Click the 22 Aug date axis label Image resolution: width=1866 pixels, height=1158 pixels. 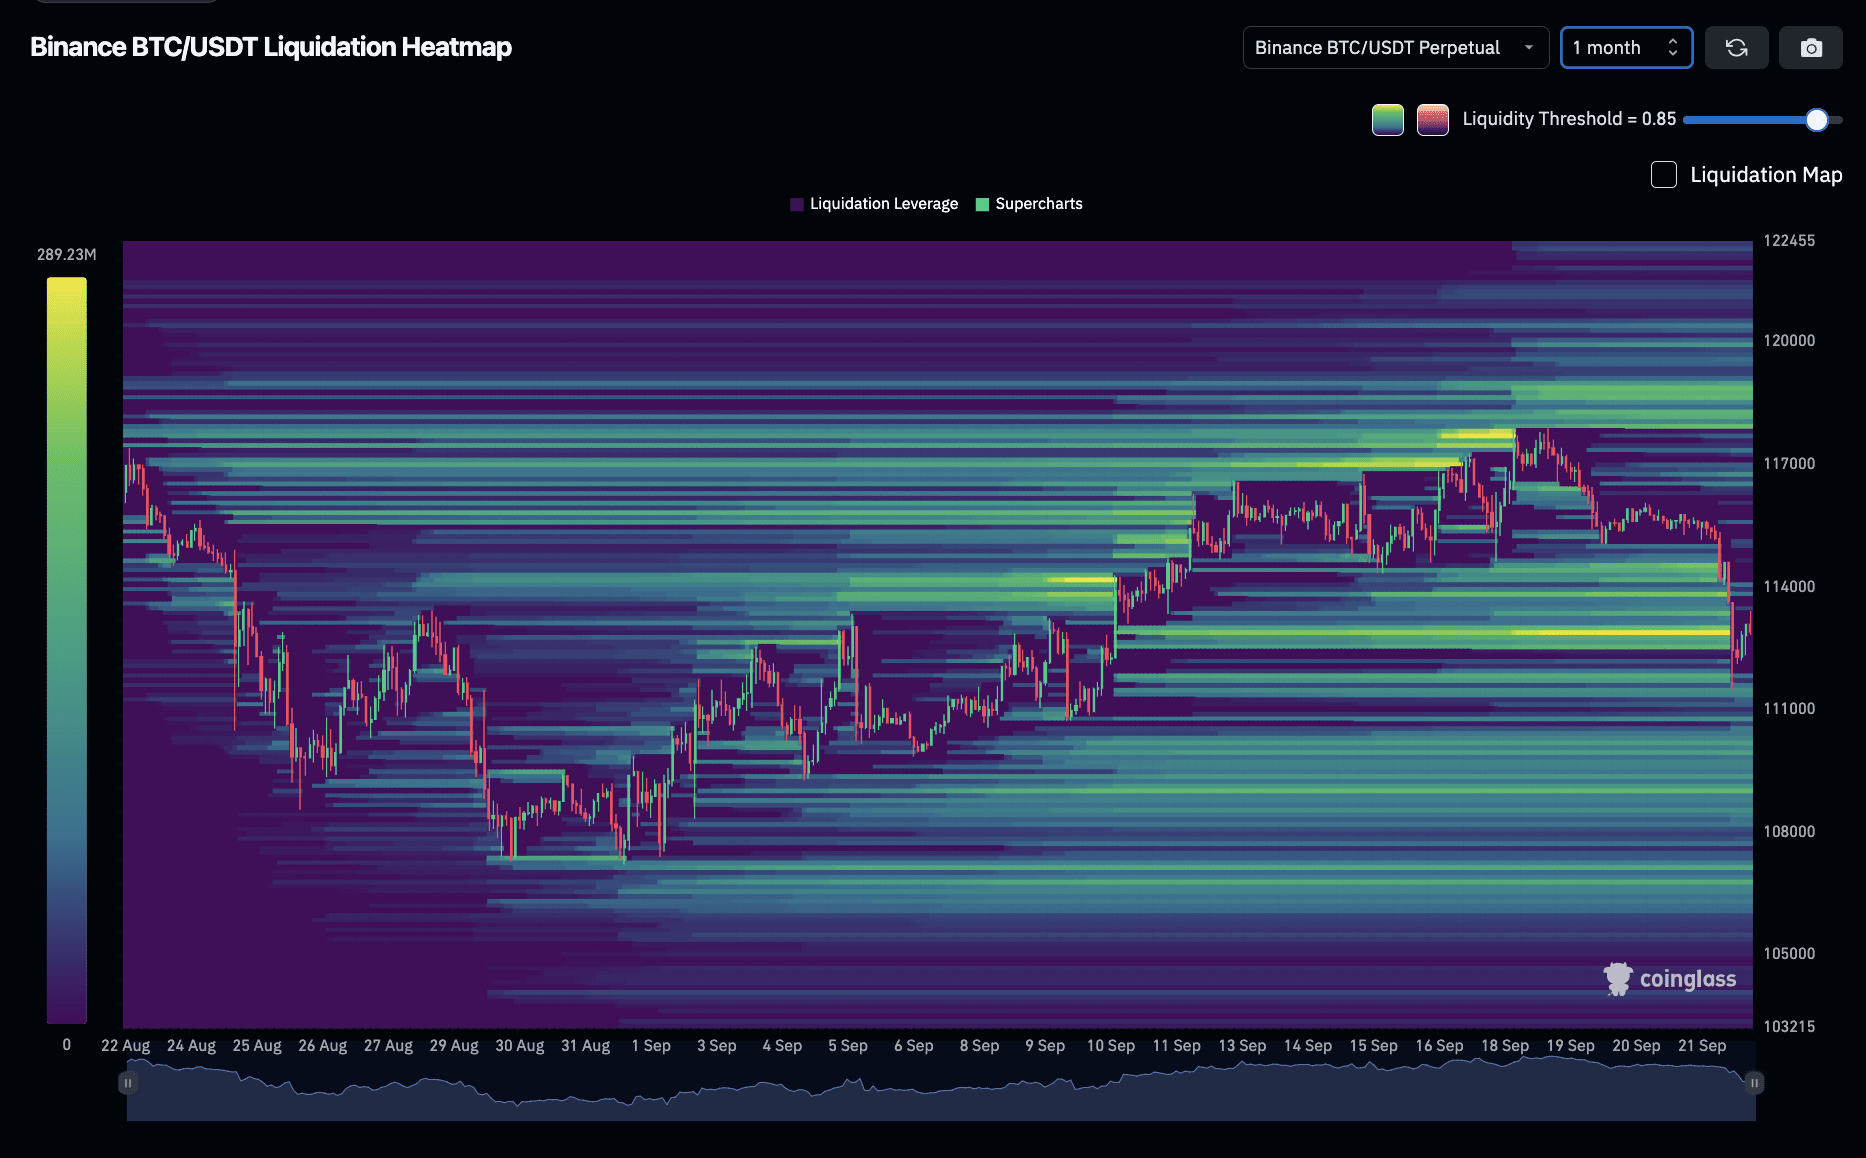126,1046
